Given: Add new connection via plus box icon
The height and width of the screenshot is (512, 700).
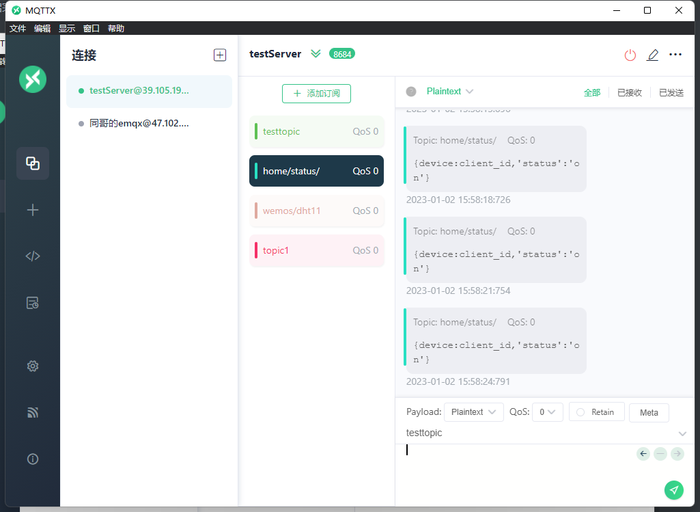Looking at the screenshot, I should (x=220, y=55).
